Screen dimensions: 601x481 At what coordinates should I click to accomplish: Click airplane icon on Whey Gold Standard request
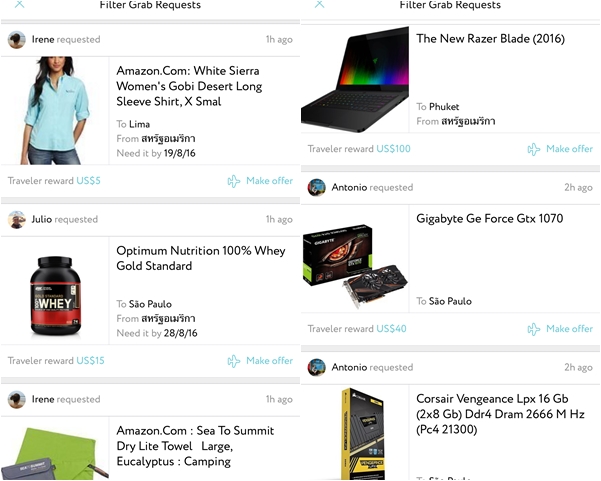pos(234,361)
